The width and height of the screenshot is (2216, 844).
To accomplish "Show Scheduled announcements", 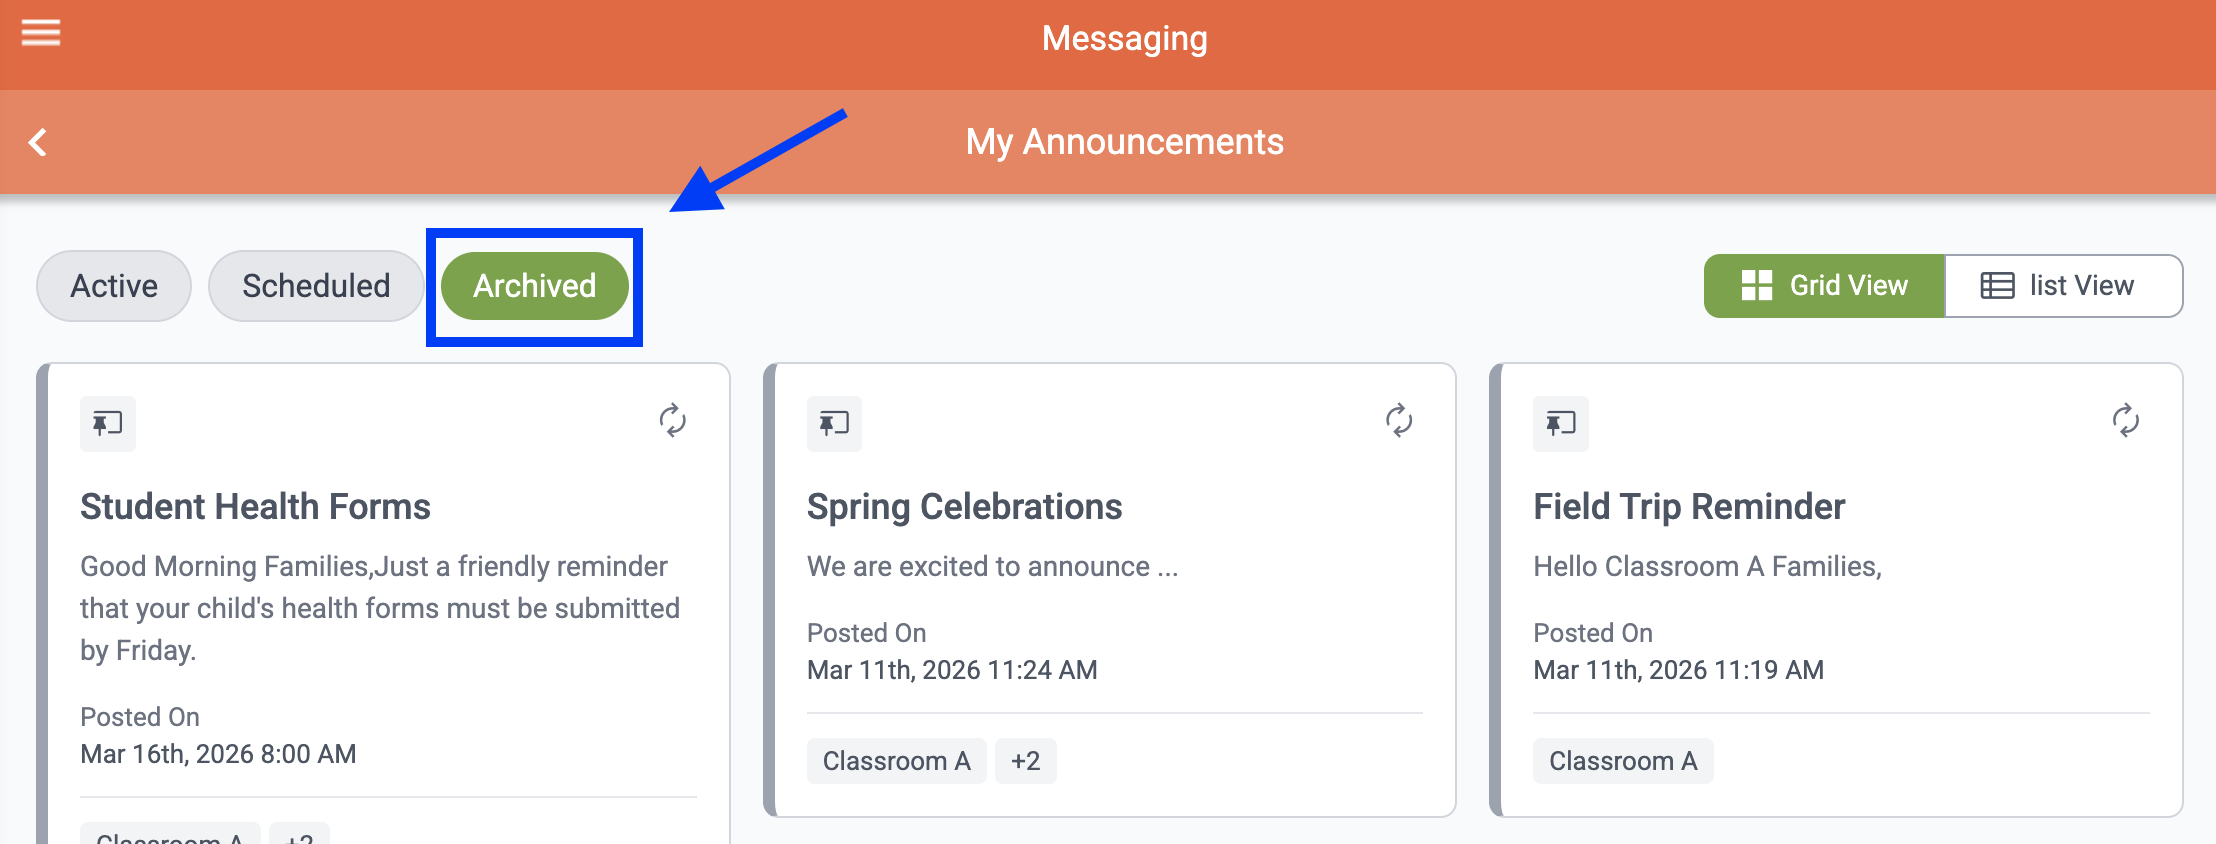I will [x=316, y=286].
